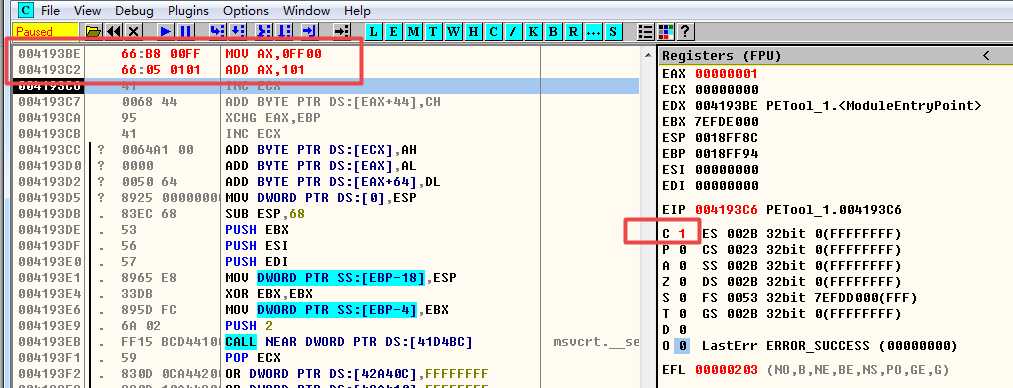Viewport: 1013px width, 388px height.
Task: Click the Registers (FPU) header bar
Action: pos(835,56)
